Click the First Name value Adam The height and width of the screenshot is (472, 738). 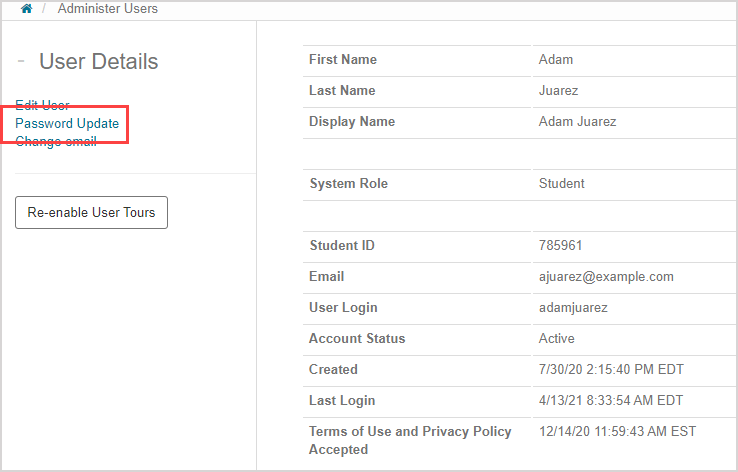(556, 60)
